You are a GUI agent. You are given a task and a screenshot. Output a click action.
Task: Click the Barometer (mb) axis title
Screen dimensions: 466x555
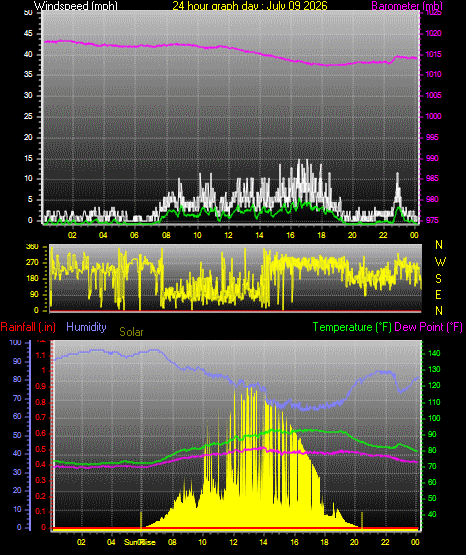[407, 5]
